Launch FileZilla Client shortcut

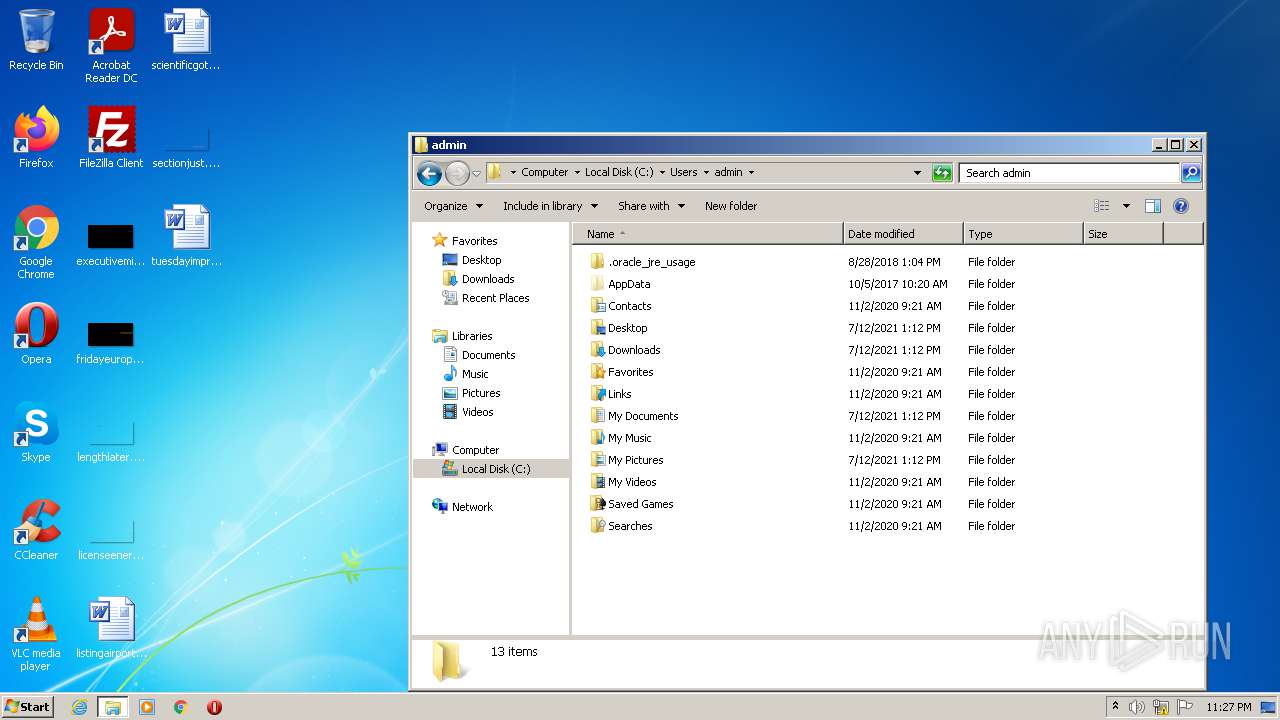click(111, 138)
